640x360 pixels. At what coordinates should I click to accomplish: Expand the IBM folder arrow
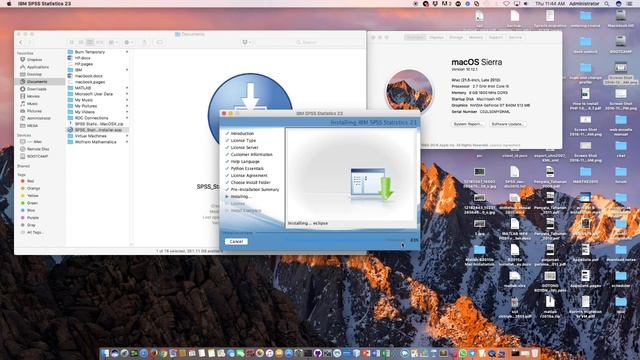pyautogui.click(x=127, y=70)
